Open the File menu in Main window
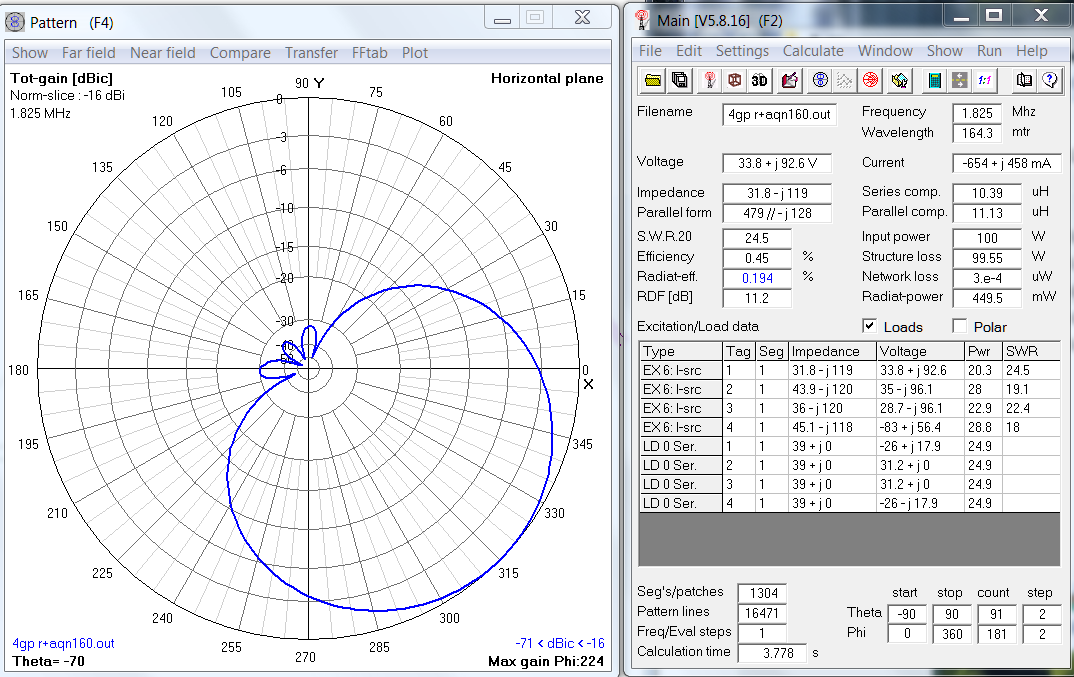Viewport: 1074px width, 677px height. tap(650, 51)
